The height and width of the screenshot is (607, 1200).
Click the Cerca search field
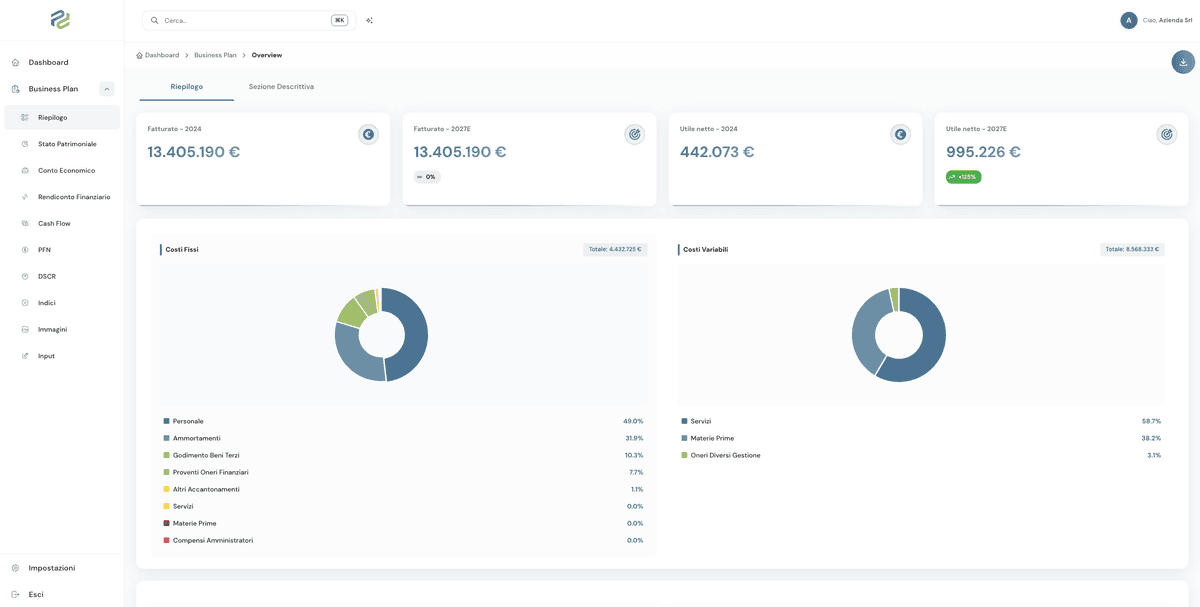click(x=249, y=20)
